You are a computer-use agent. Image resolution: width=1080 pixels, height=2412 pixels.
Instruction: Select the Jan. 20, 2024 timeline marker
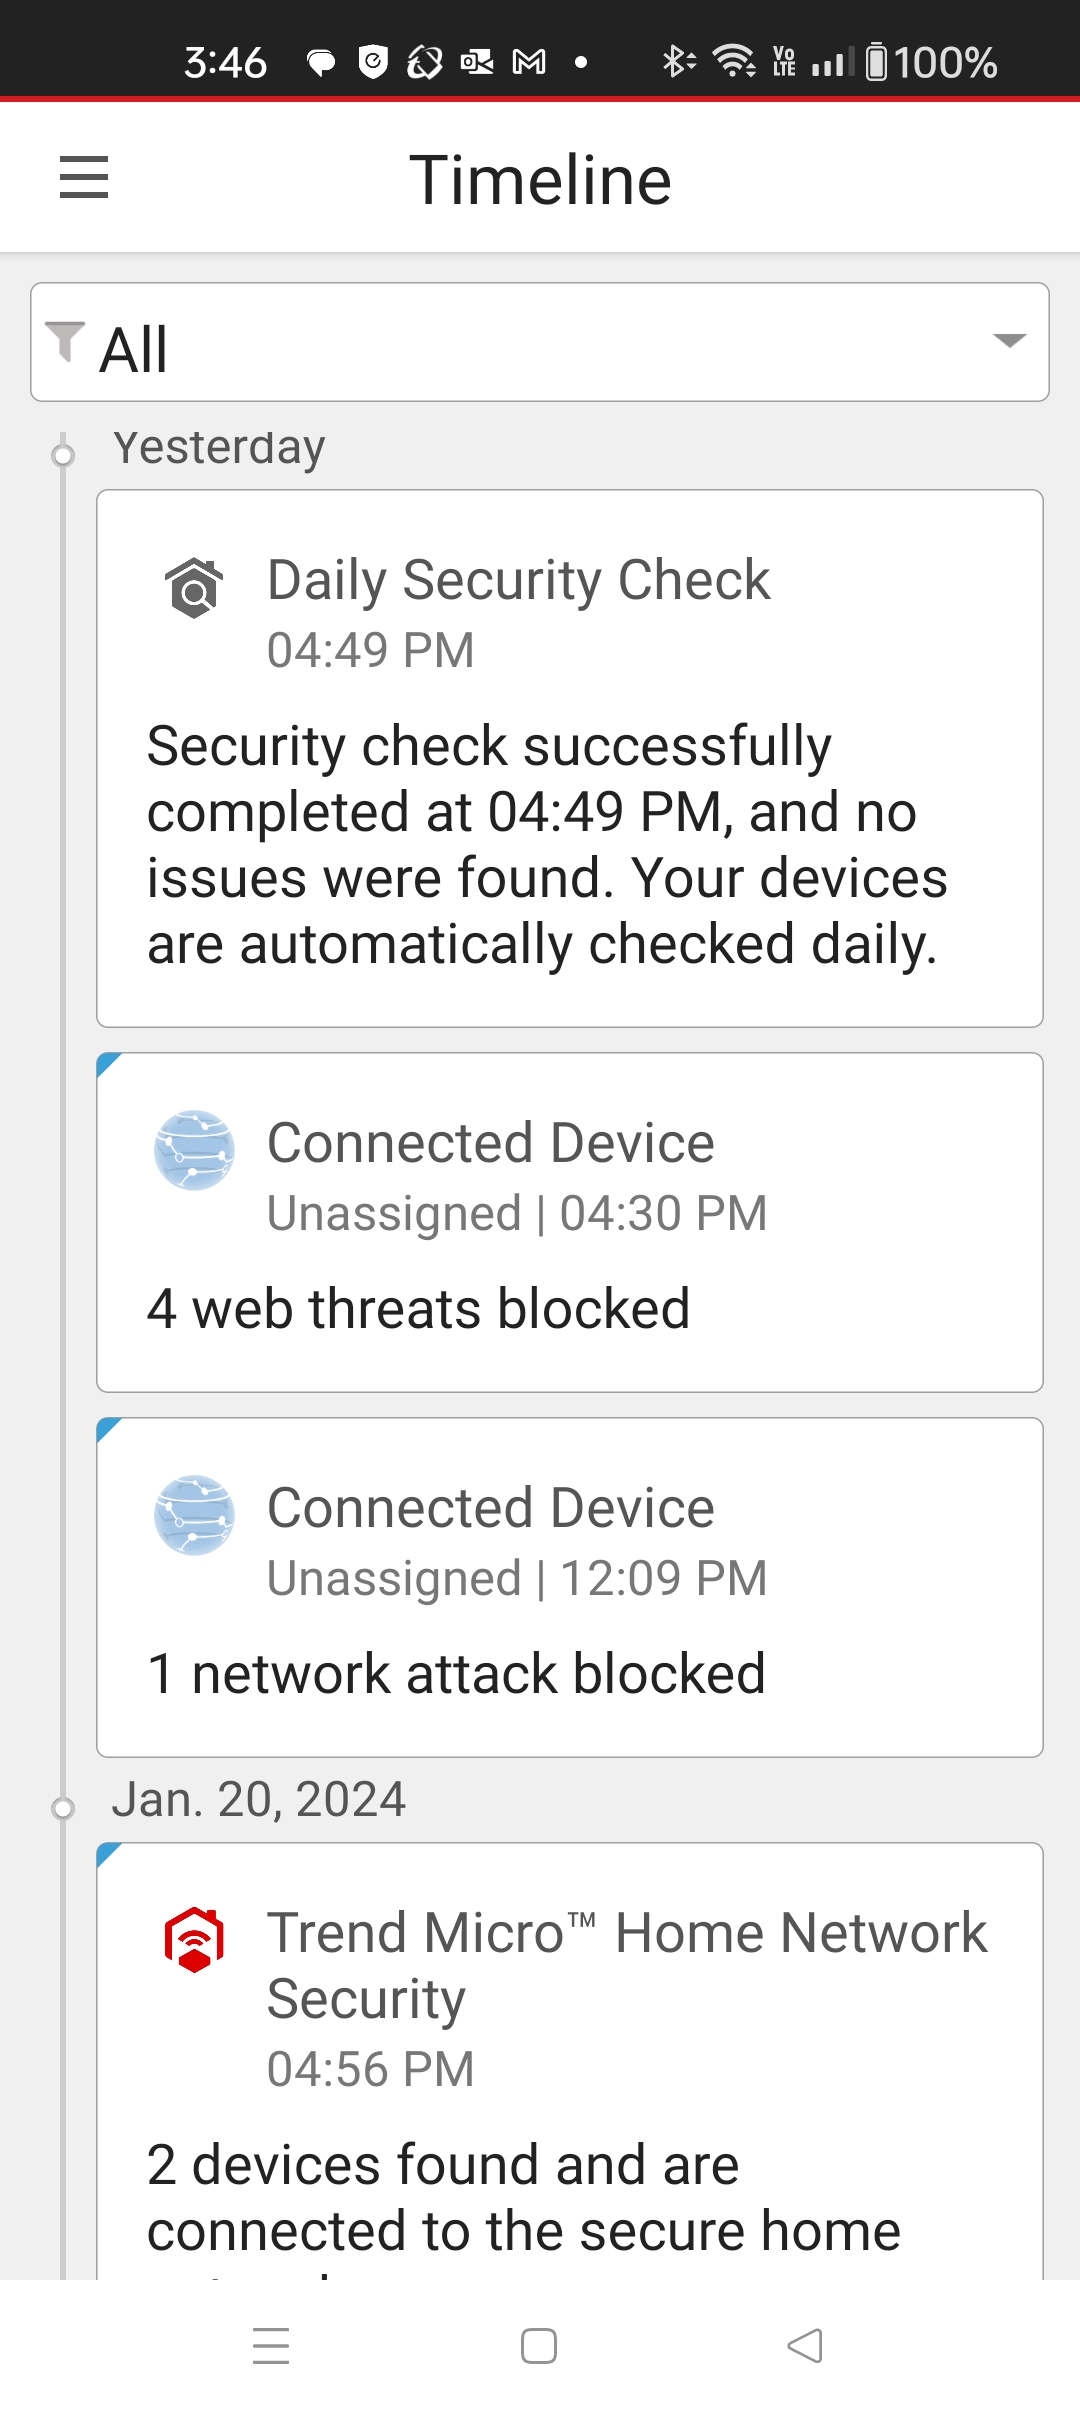pos(63,1808)
